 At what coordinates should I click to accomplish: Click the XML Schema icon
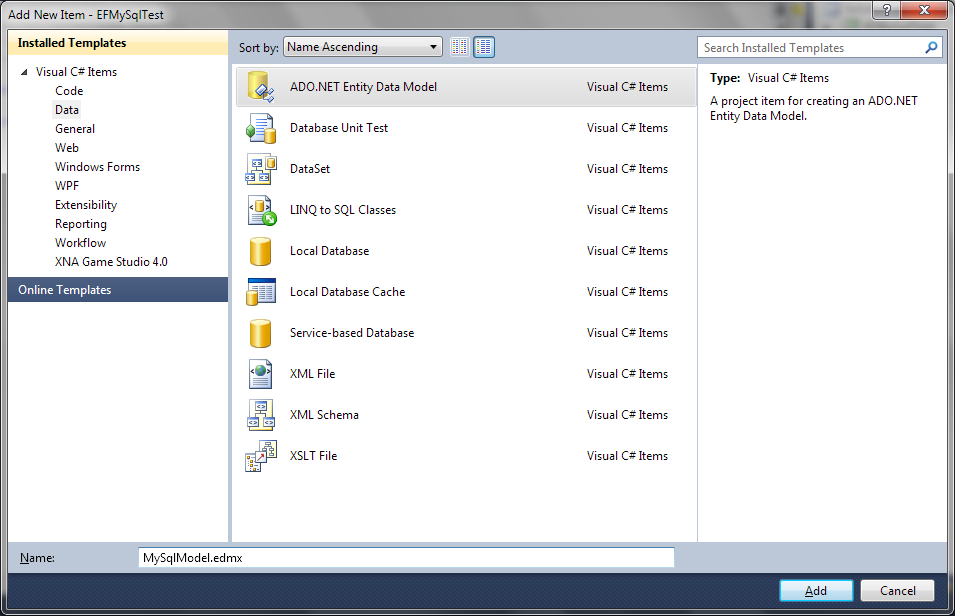[261, 415]
